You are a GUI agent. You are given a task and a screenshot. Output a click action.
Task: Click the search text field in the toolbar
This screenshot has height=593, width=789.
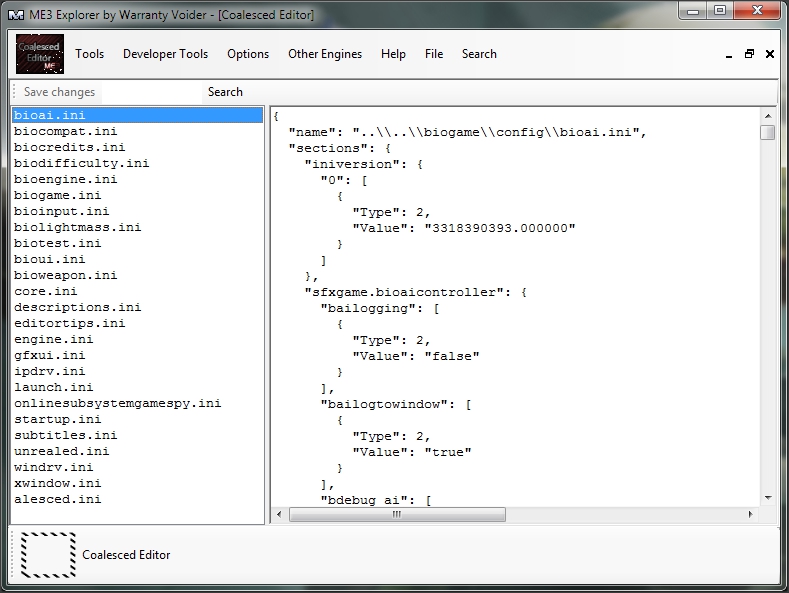[x=151, y=92]
